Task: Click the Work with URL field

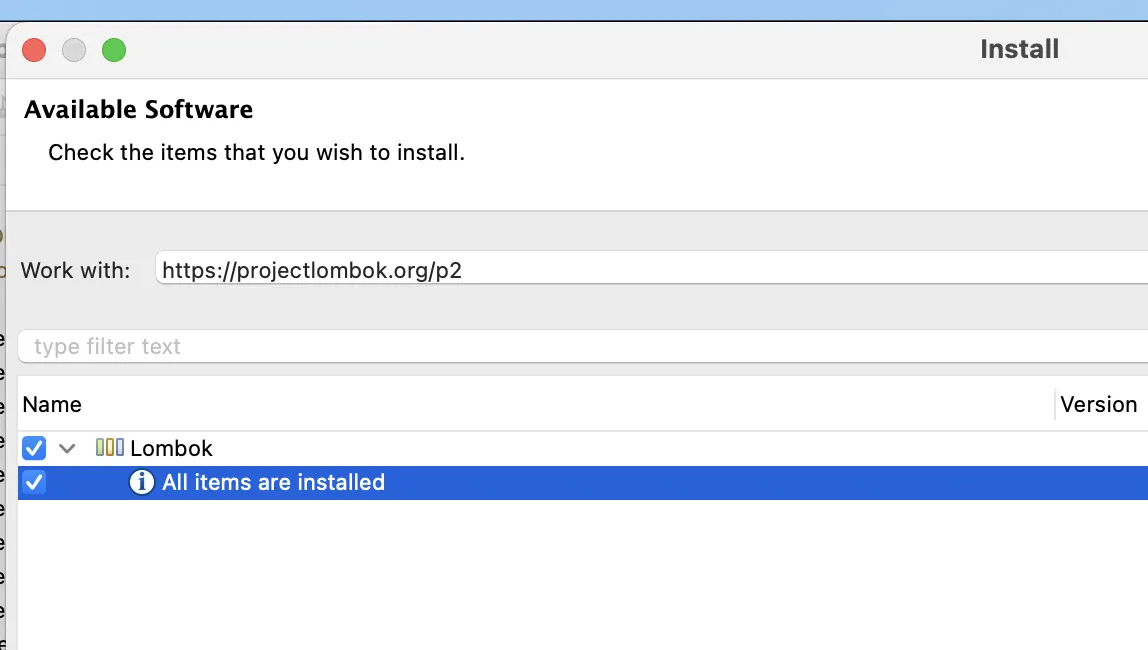Action: coord(640,269)
